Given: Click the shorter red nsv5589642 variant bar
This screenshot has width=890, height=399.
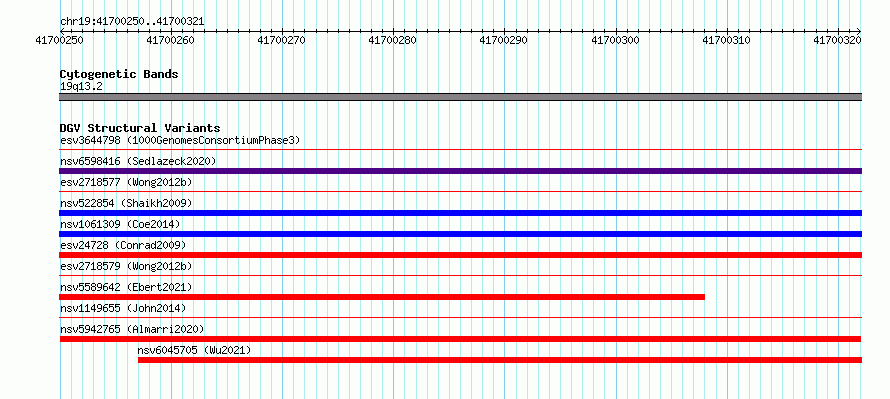Looking at the screenshot, I should pyautogui.click(x=382, y=297).
